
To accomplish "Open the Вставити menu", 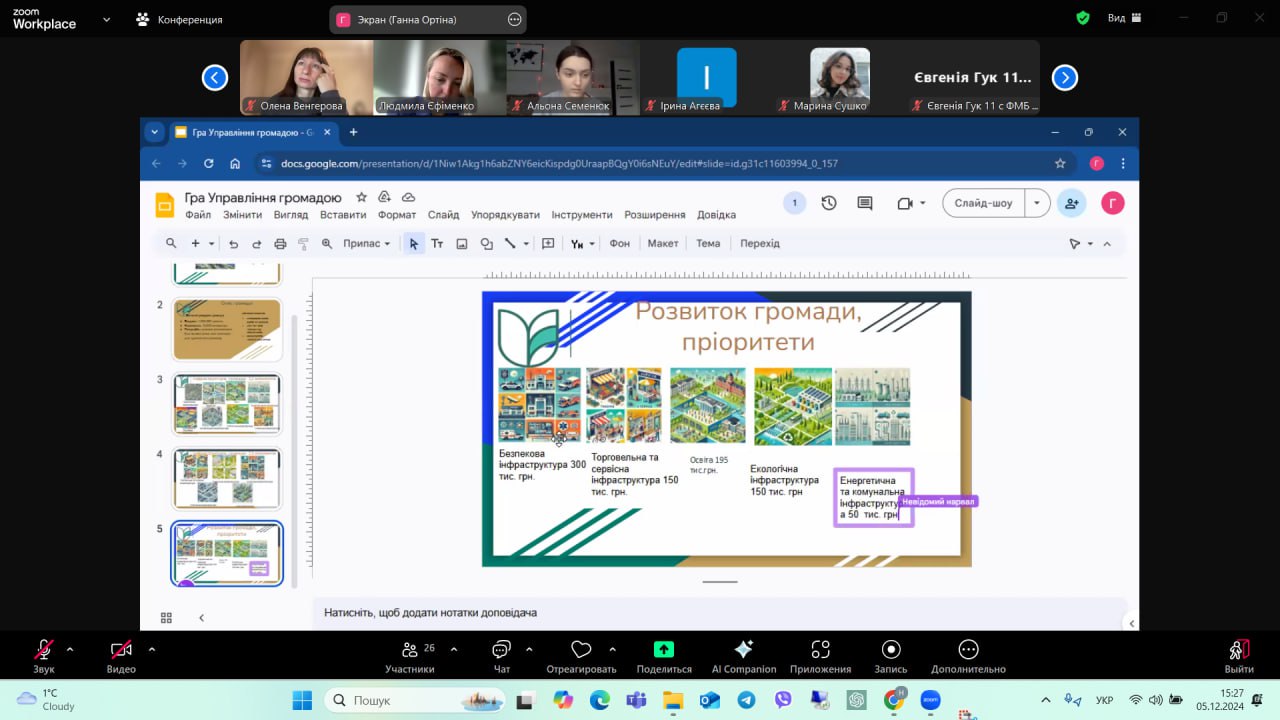I will [x=343, y=215].
